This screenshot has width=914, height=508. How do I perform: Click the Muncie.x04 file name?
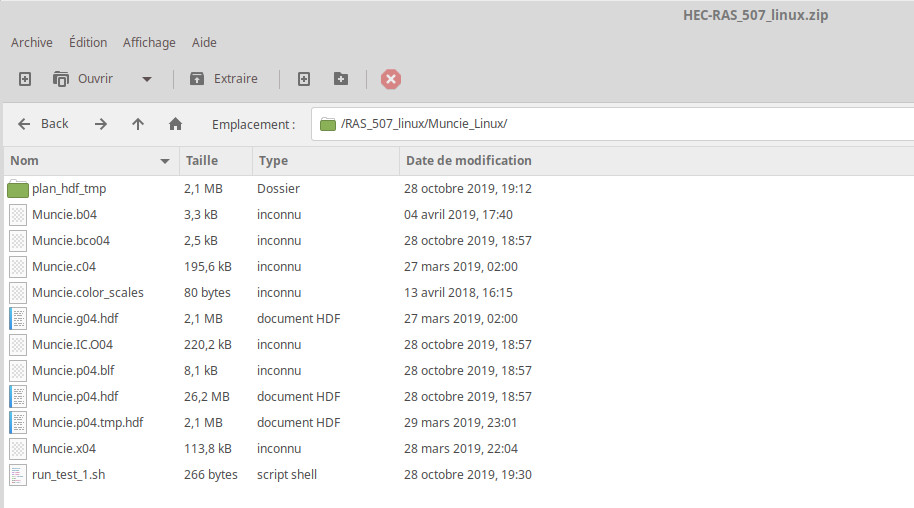click(64, 449)
